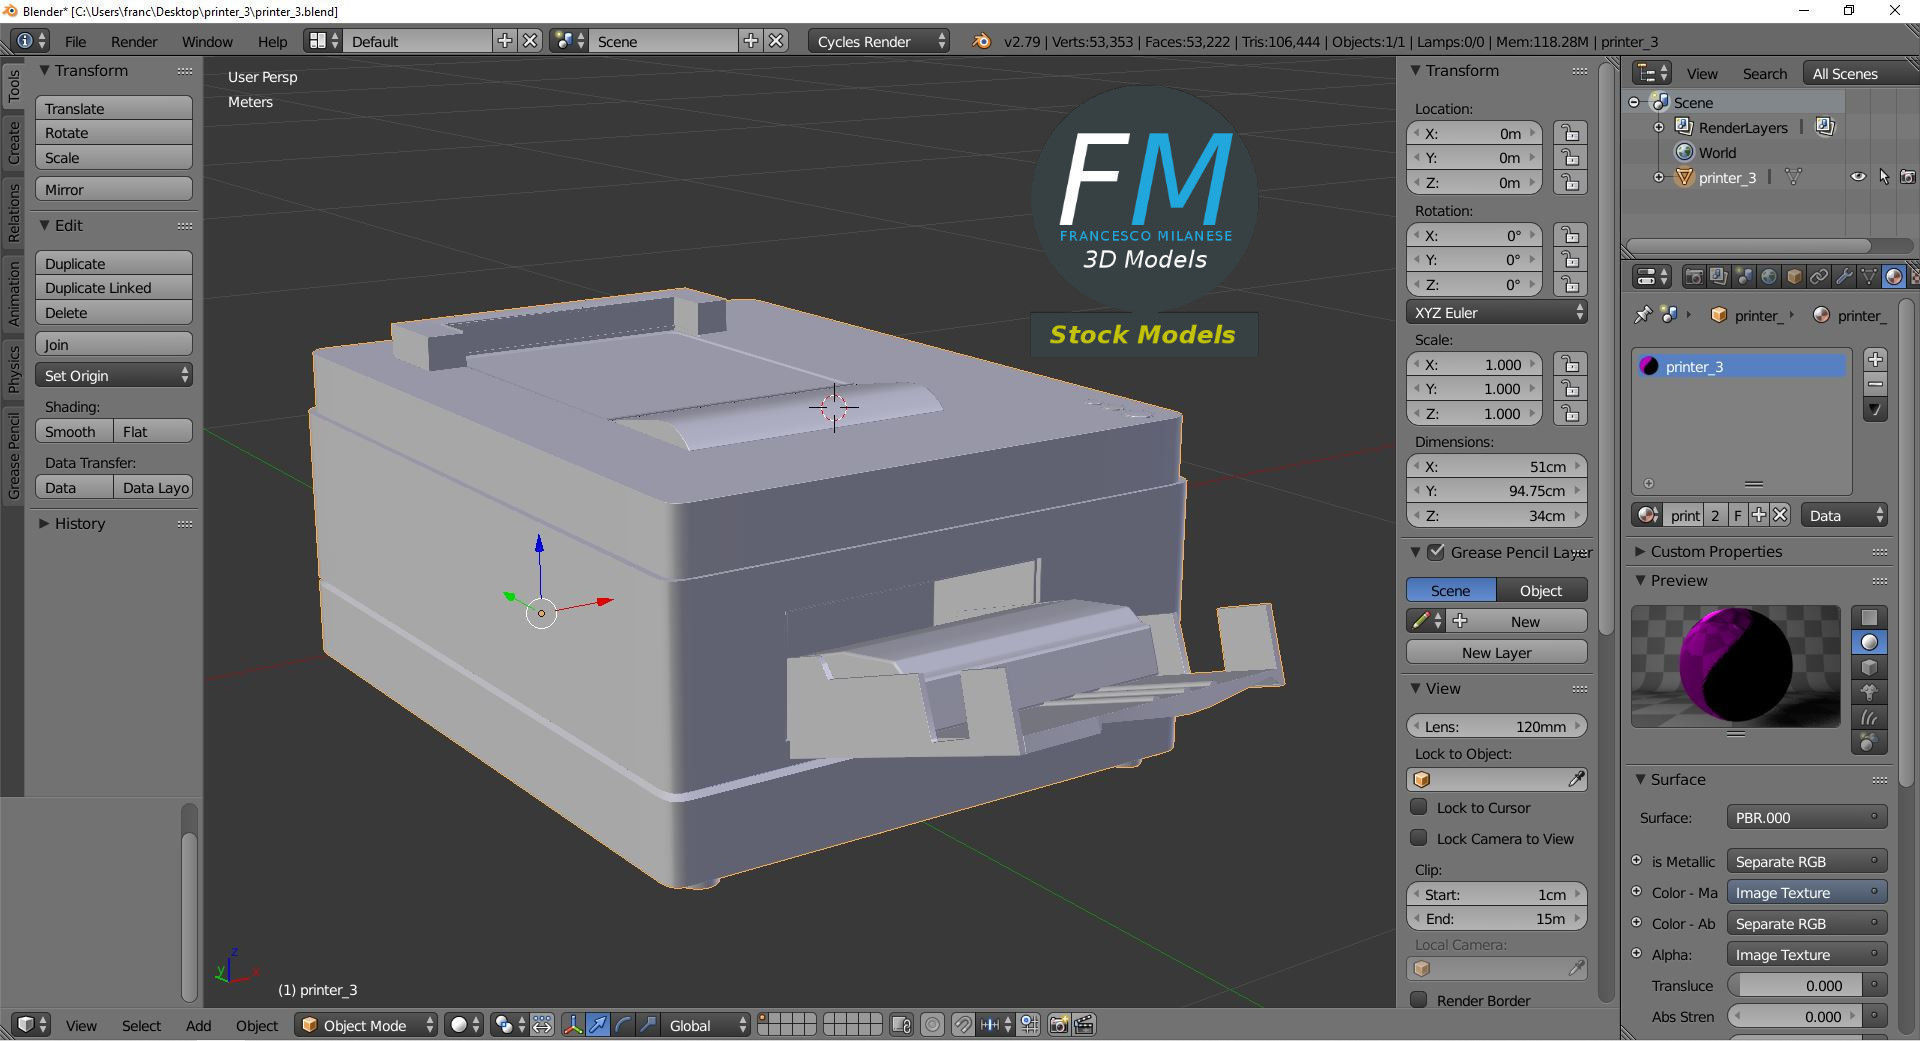Uncheck the Grease Pencil Layers checkbox
Image resolution: width=1920 pixels, height=1041 pixels.
pyautogui.click(x=1436, y=552)
